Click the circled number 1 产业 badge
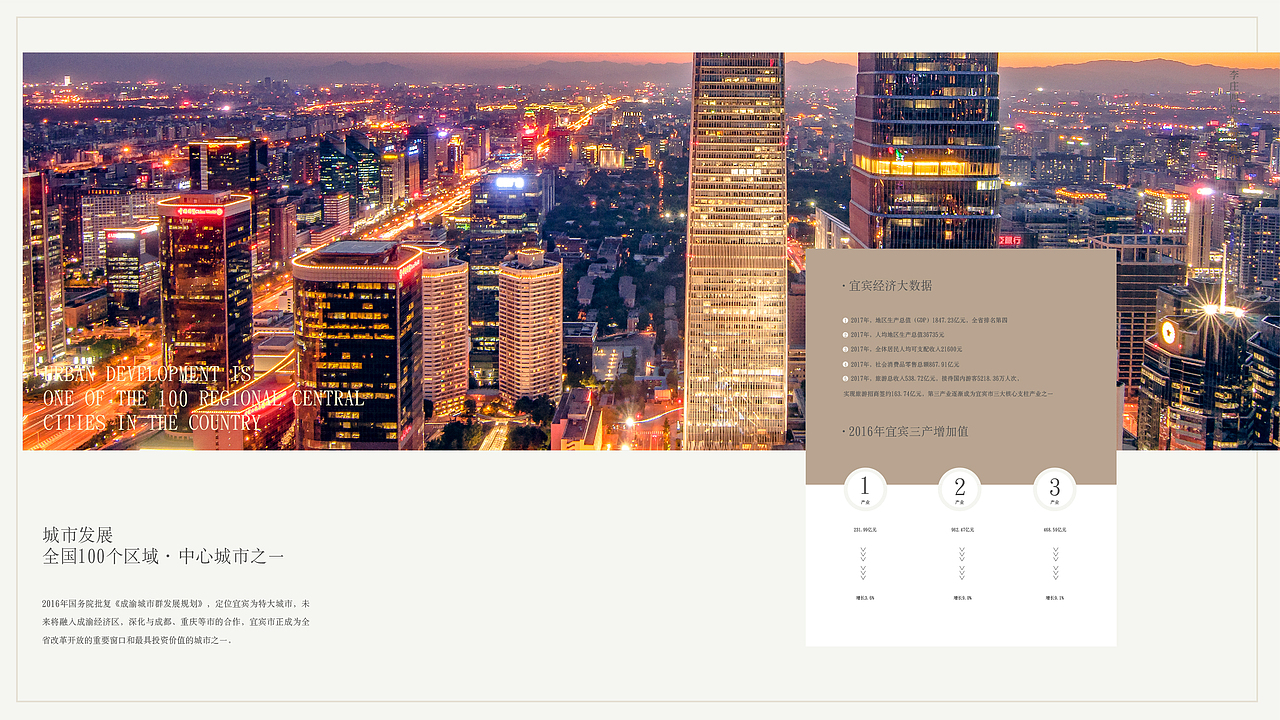This screenshot has height=720, width=1280. coord(865,489)
